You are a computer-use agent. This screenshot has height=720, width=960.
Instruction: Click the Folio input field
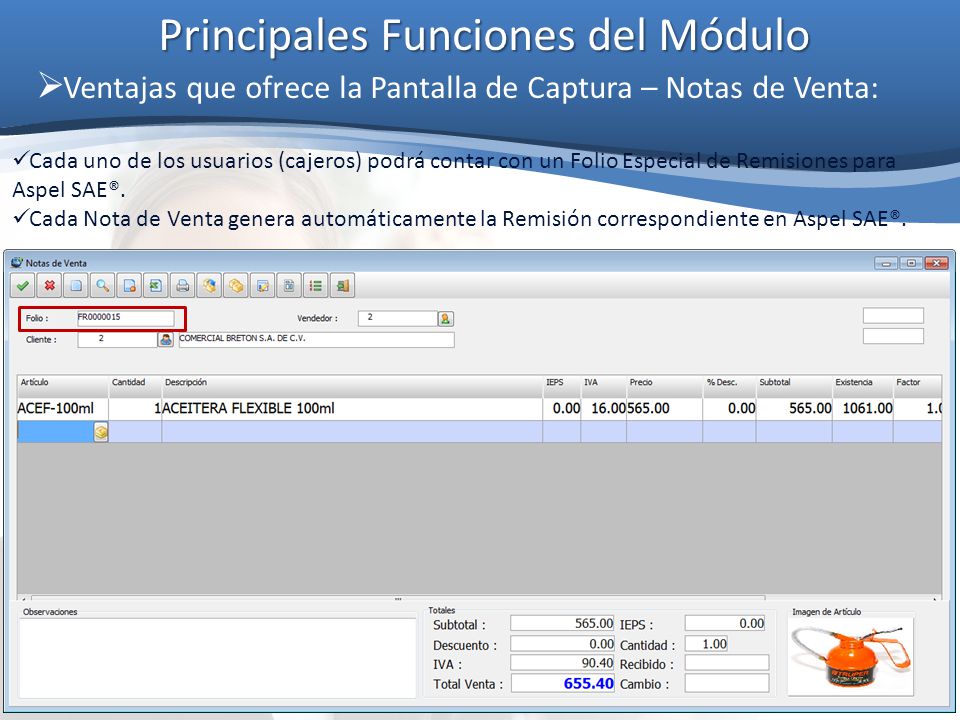tap(126, 318)
